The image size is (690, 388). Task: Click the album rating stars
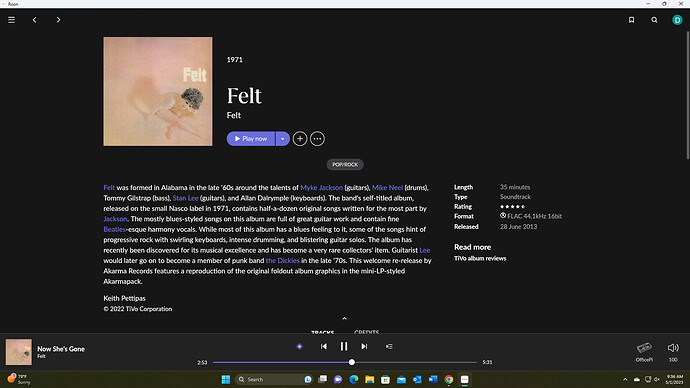click(513, 206)
